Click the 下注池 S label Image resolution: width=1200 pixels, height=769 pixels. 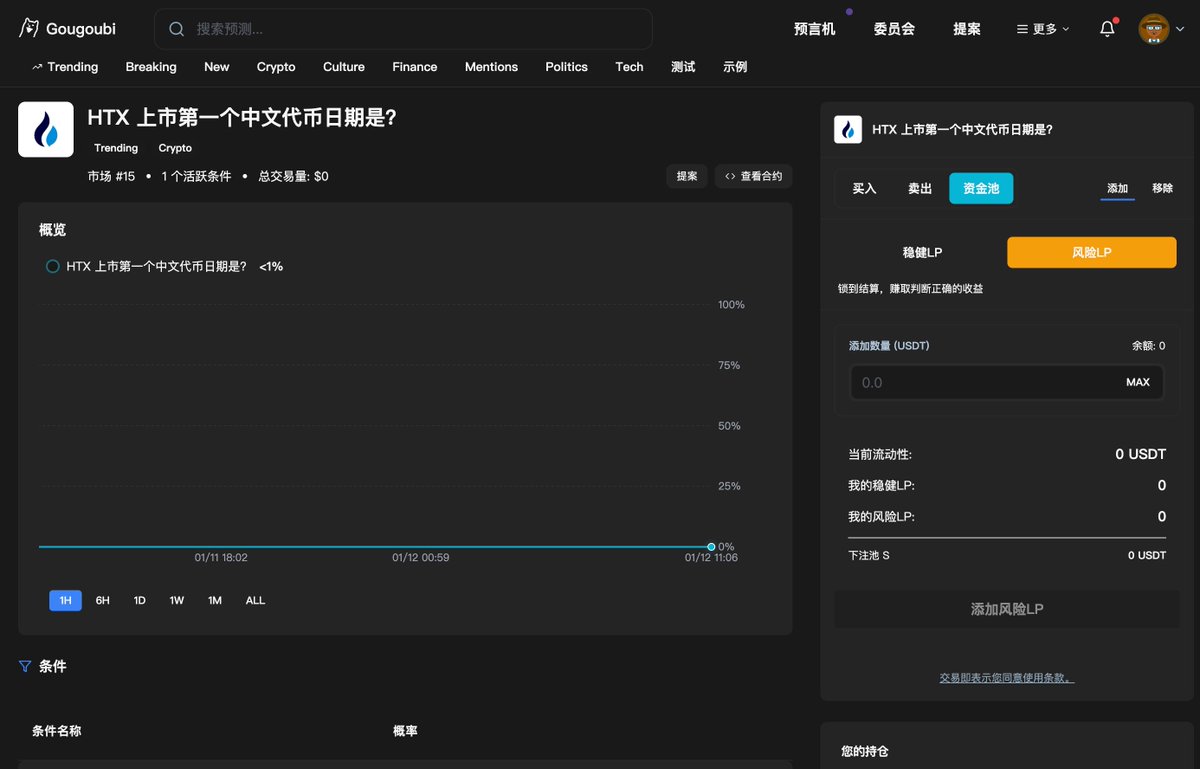869,555
